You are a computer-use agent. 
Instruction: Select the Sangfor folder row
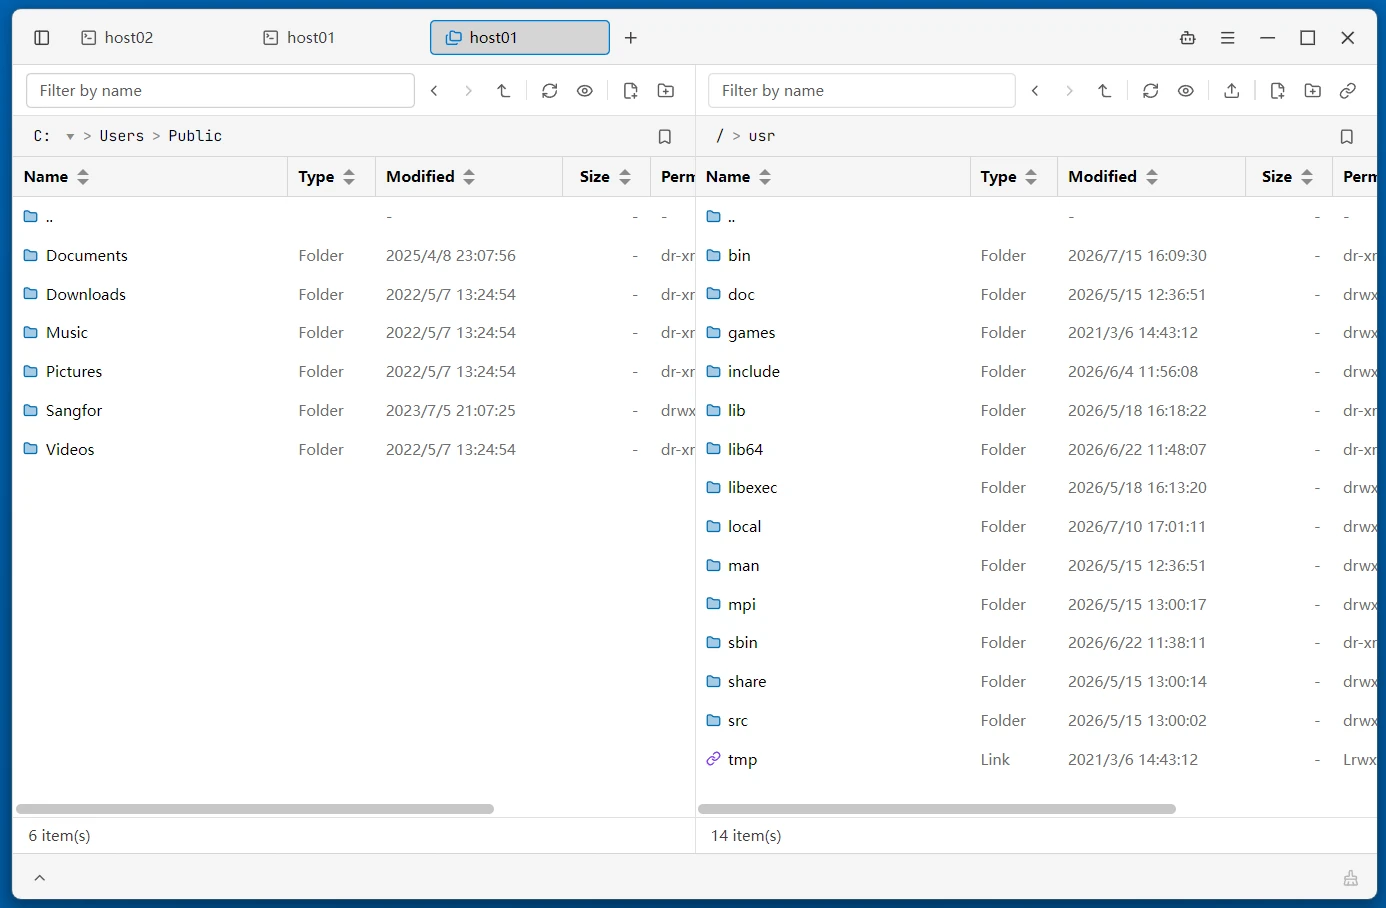[354, 411]
